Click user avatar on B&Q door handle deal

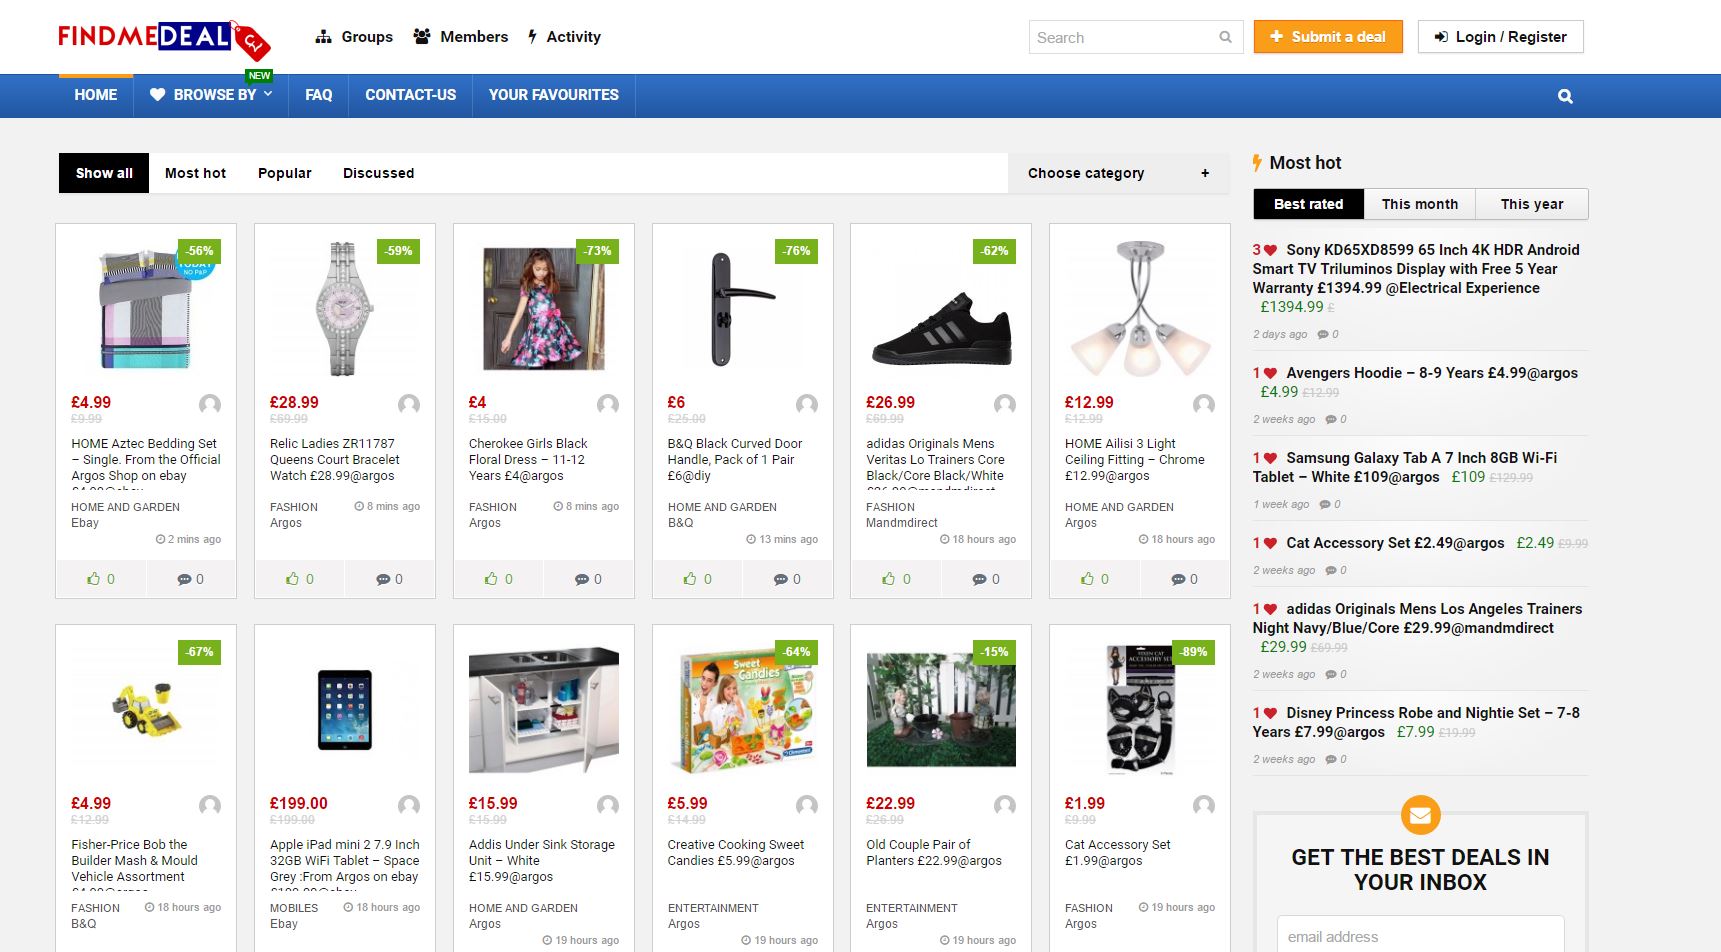click(807, 404)
